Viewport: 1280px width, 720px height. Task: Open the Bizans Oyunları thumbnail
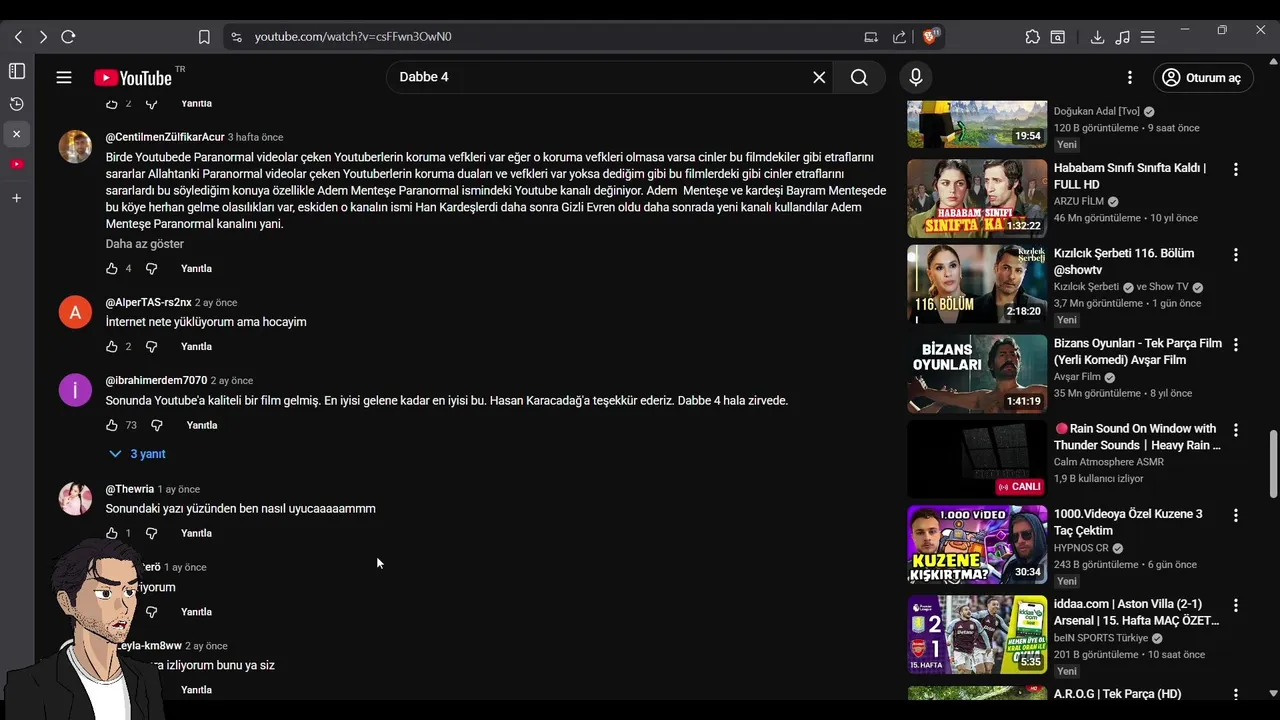coord(977,374)
